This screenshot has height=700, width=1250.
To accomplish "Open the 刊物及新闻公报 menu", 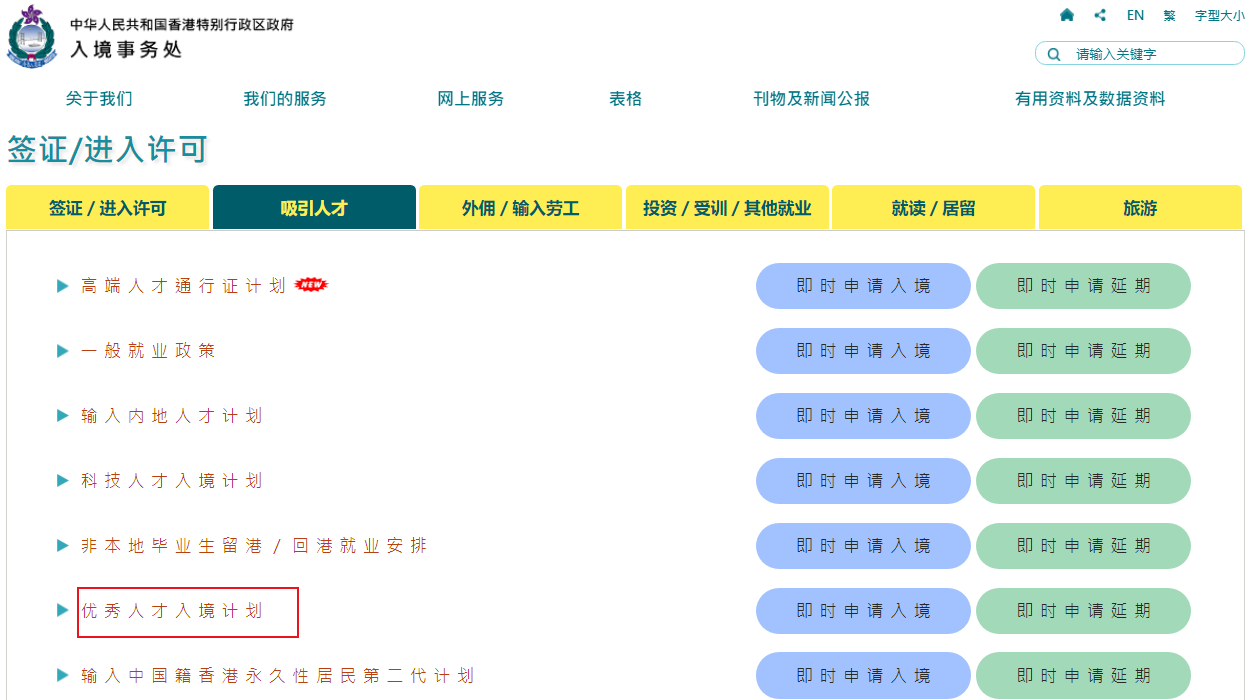I will 811,99.
